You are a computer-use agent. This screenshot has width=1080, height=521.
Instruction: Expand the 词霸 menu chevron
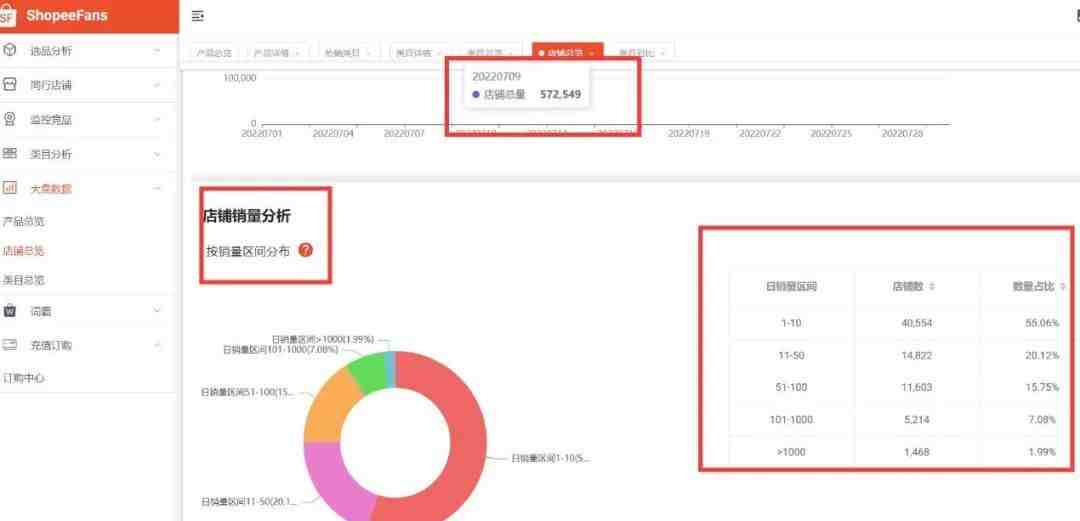click(157, 311)
